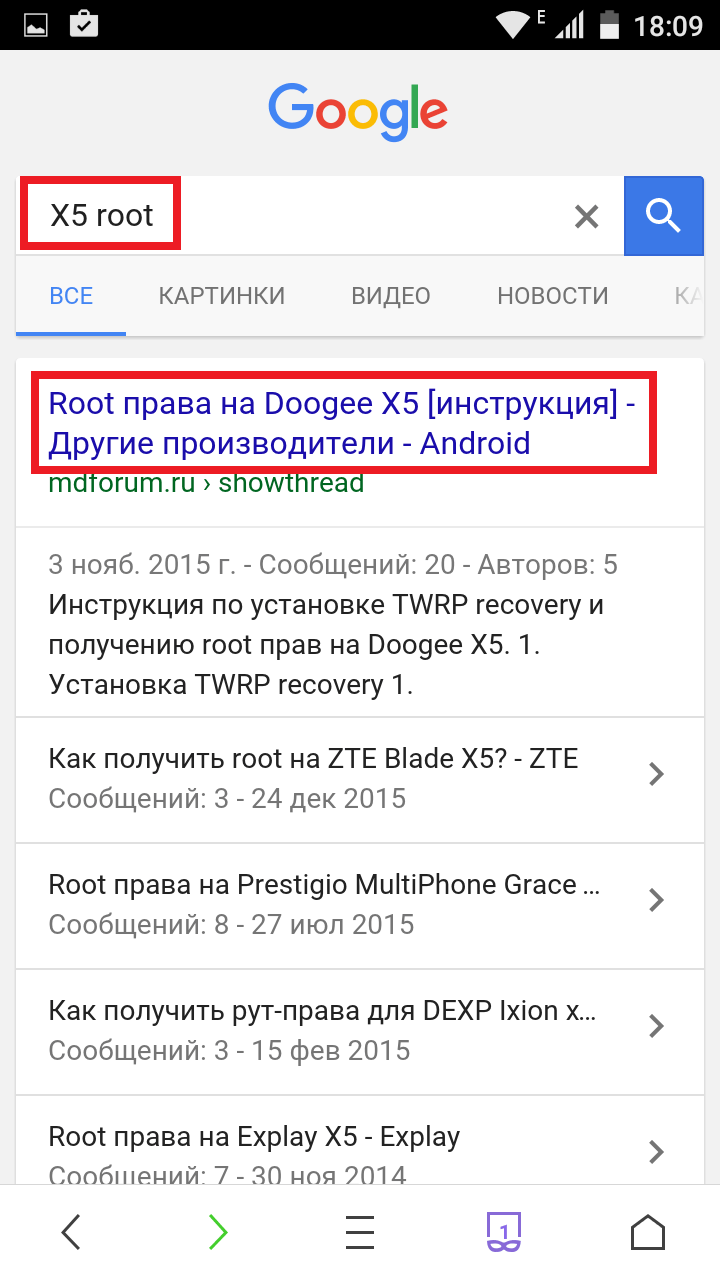Tap the clipboard-check notification icon
The height and width of the screenshot is (1280, 720).
point(85,24)
